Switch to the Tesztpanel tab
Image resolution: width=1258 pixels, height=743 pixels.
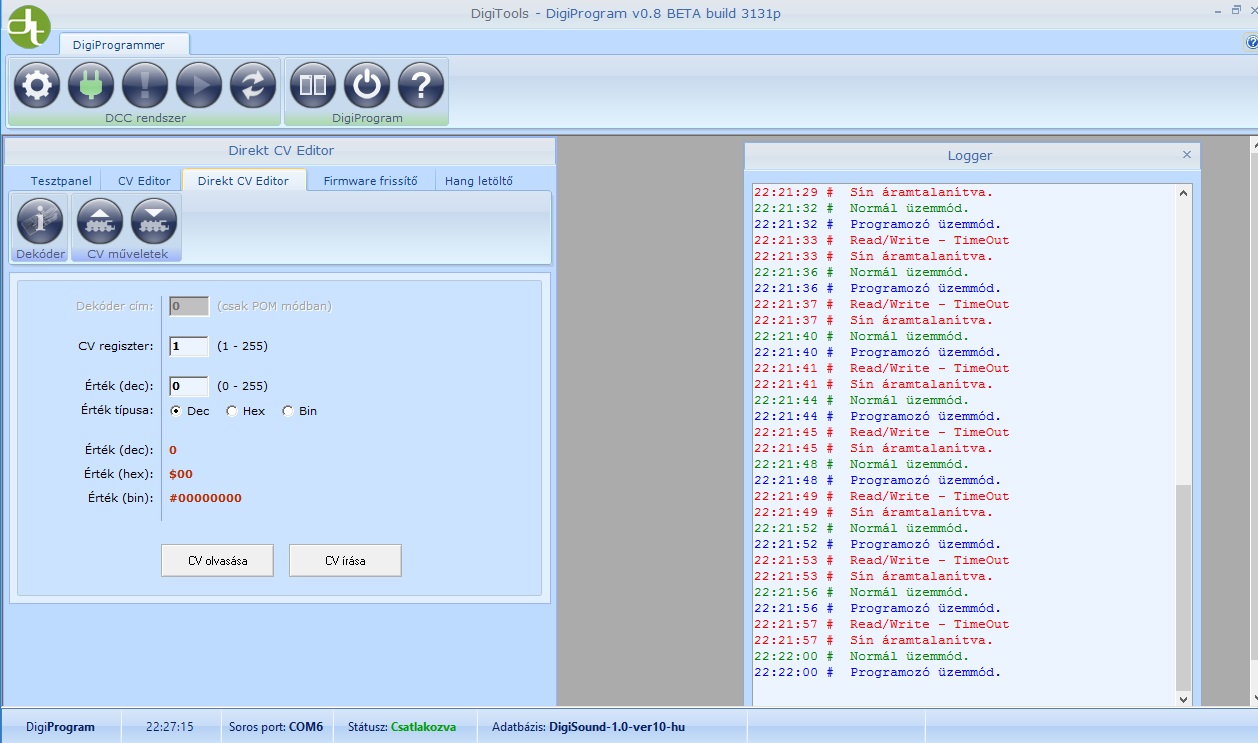(x=61, y=181)
